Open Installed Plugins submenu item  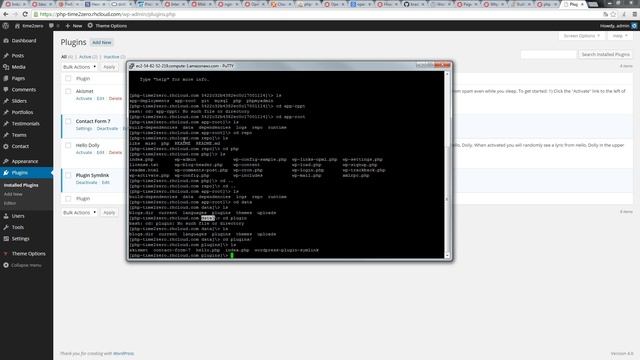pyautogui.click(x=21, y=185)
